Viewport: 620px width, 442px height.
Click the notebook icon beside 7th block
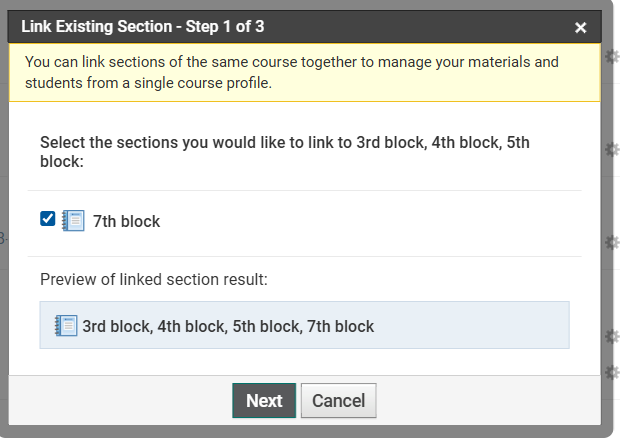pyautogui.click(x=72, y=221)
